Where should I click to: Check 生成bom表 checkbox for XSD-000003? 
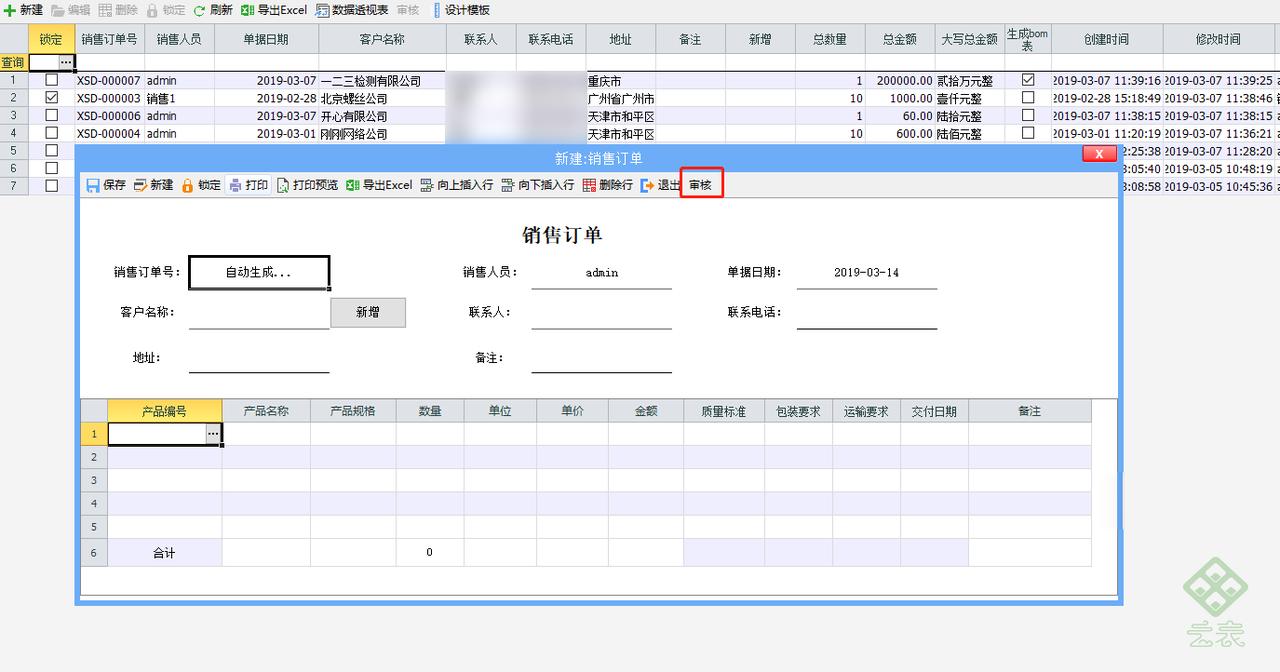(1028, 98)
